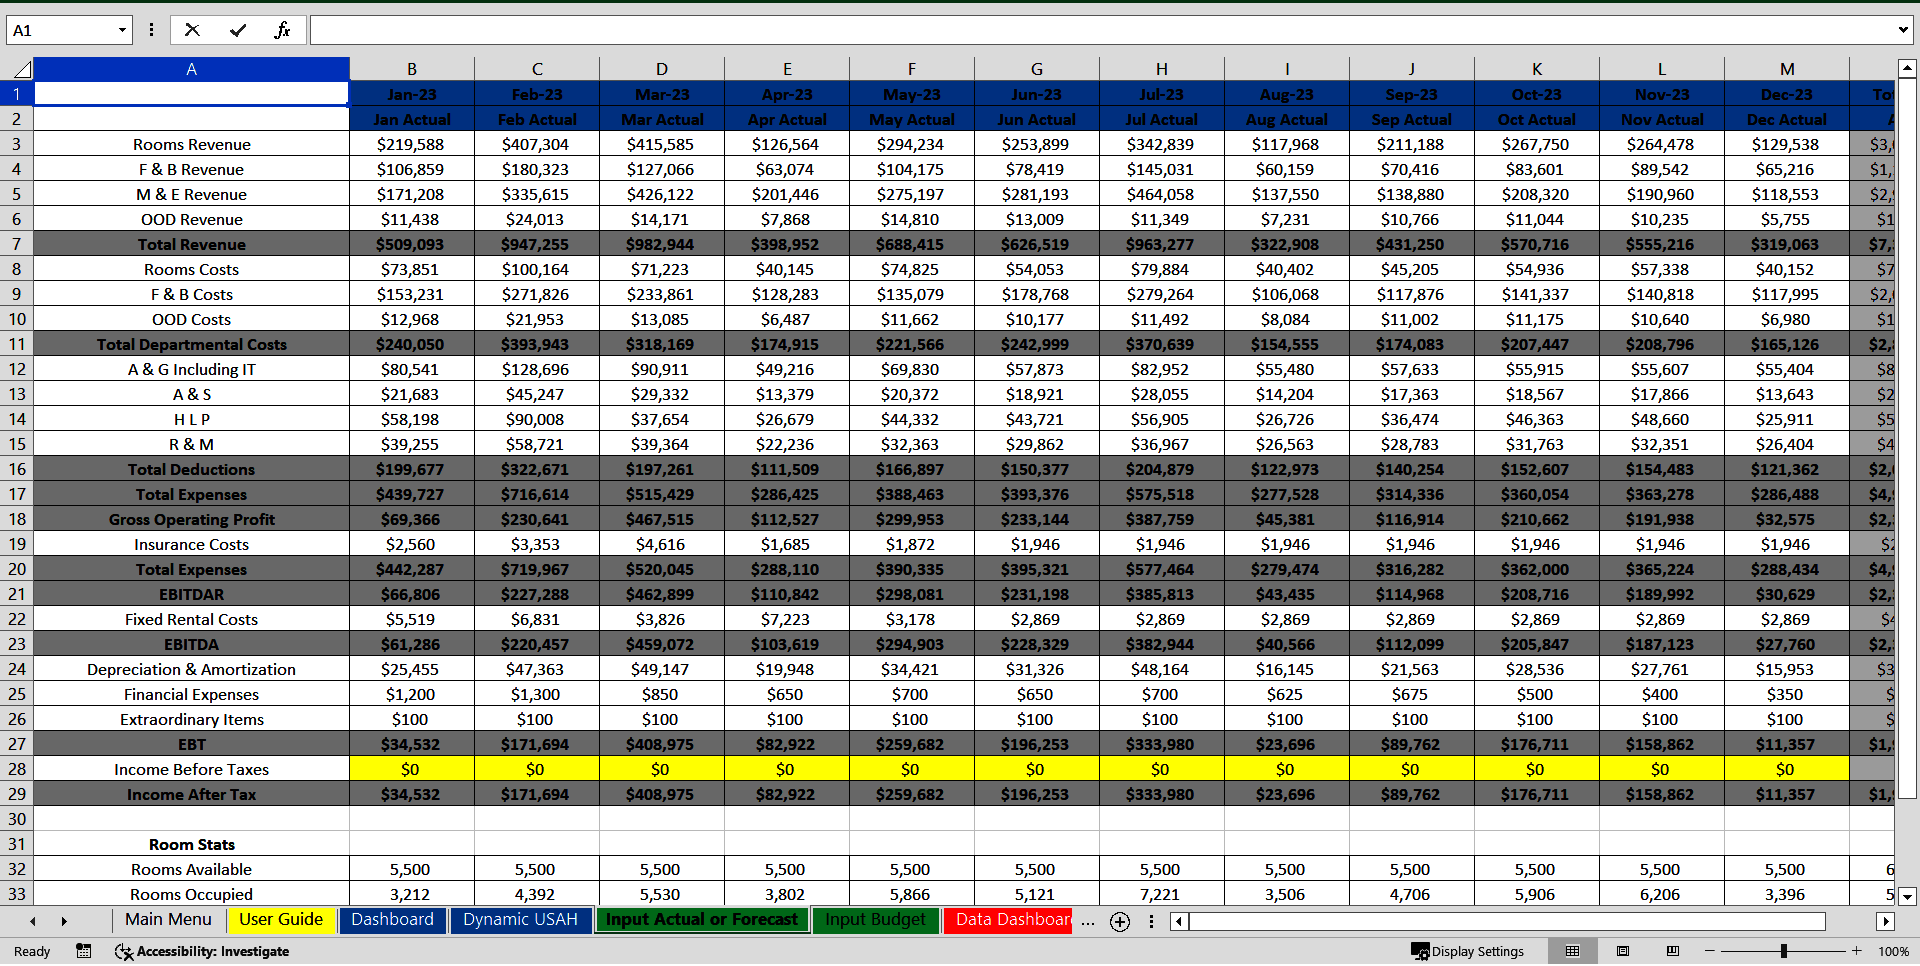Click the Cancel (X) formula bar icon
The image size is (1920, 966).
[192, 30]
